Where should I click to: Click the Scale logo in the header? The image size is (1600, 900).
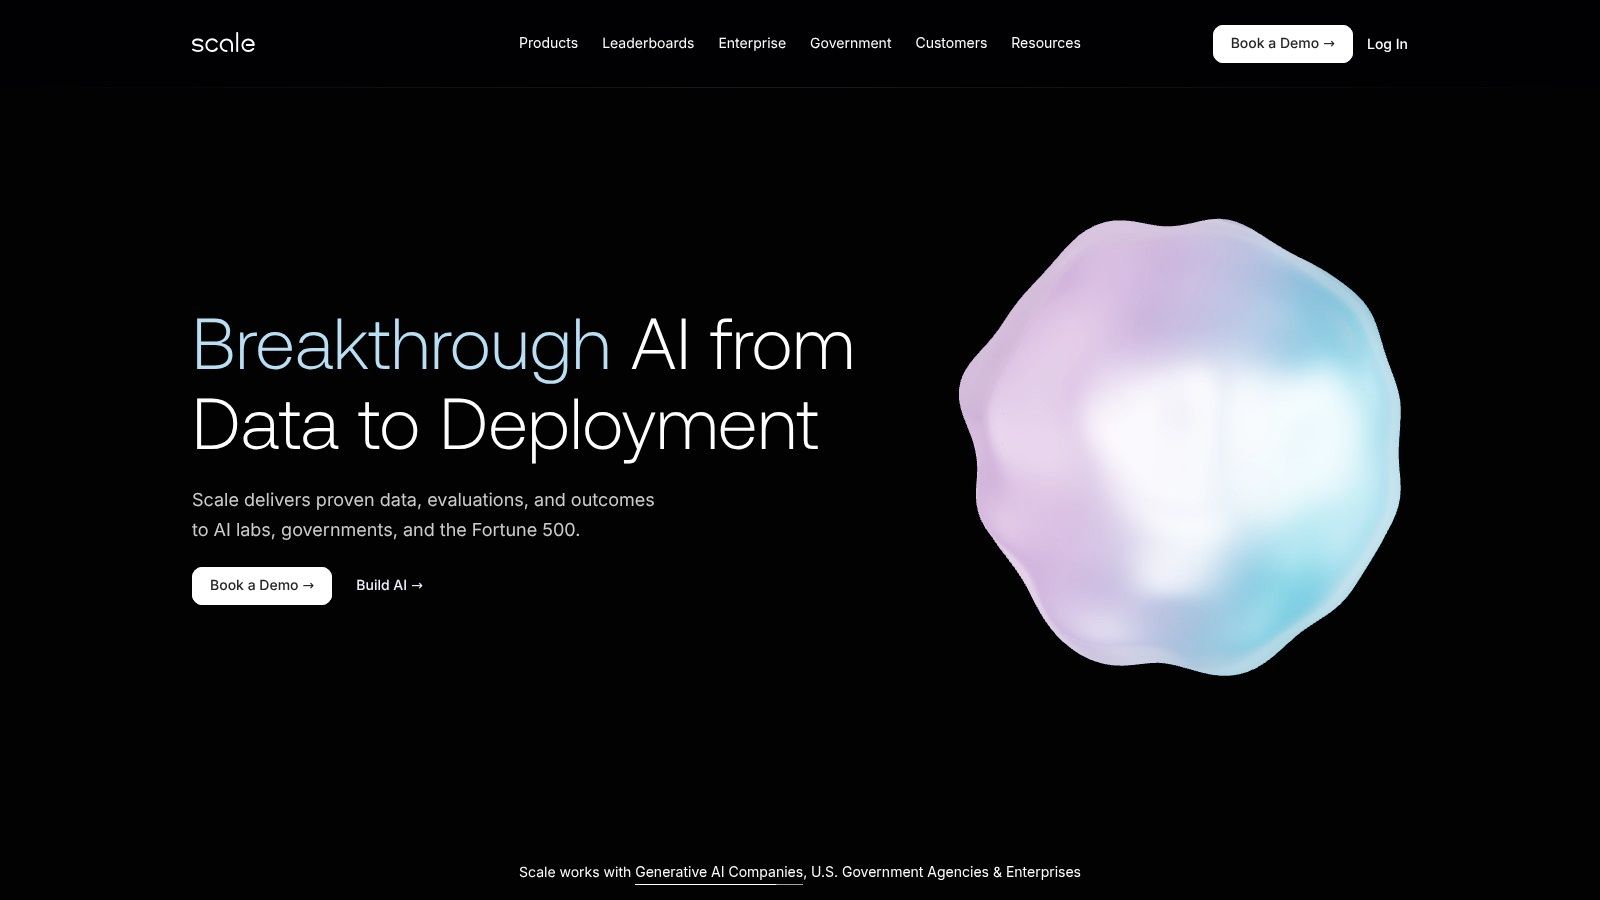coord(223,43)
